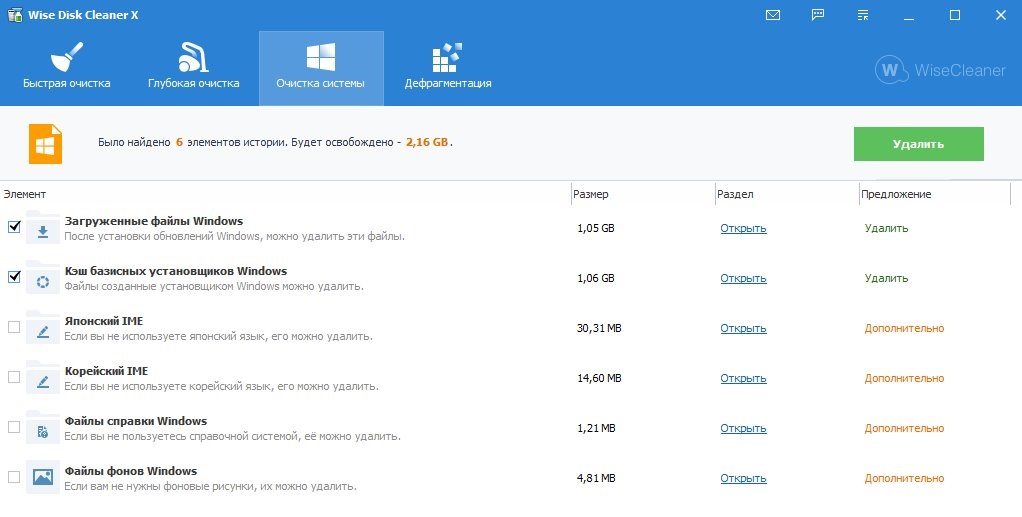Image resolution: width=1022 pixels, height=517 pixels.
Task: Select the Японский IME title text
Action: (x=104, y=321)
